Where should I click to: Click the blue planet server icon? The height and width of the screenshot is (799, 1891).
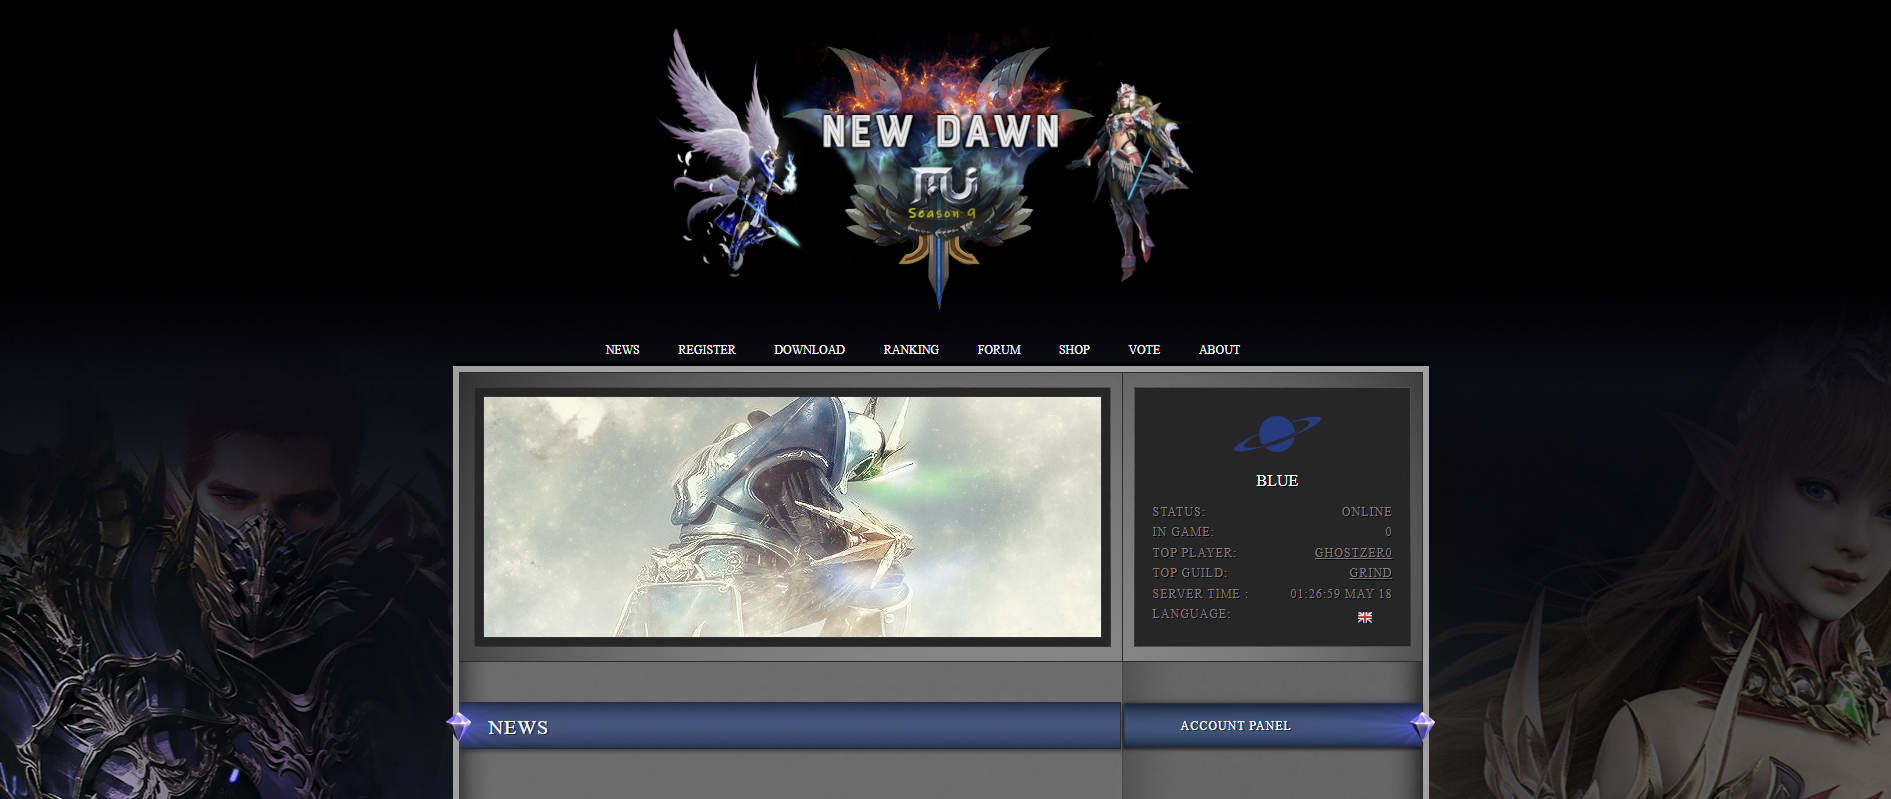pyautogui.click(x=1277, y=434)
